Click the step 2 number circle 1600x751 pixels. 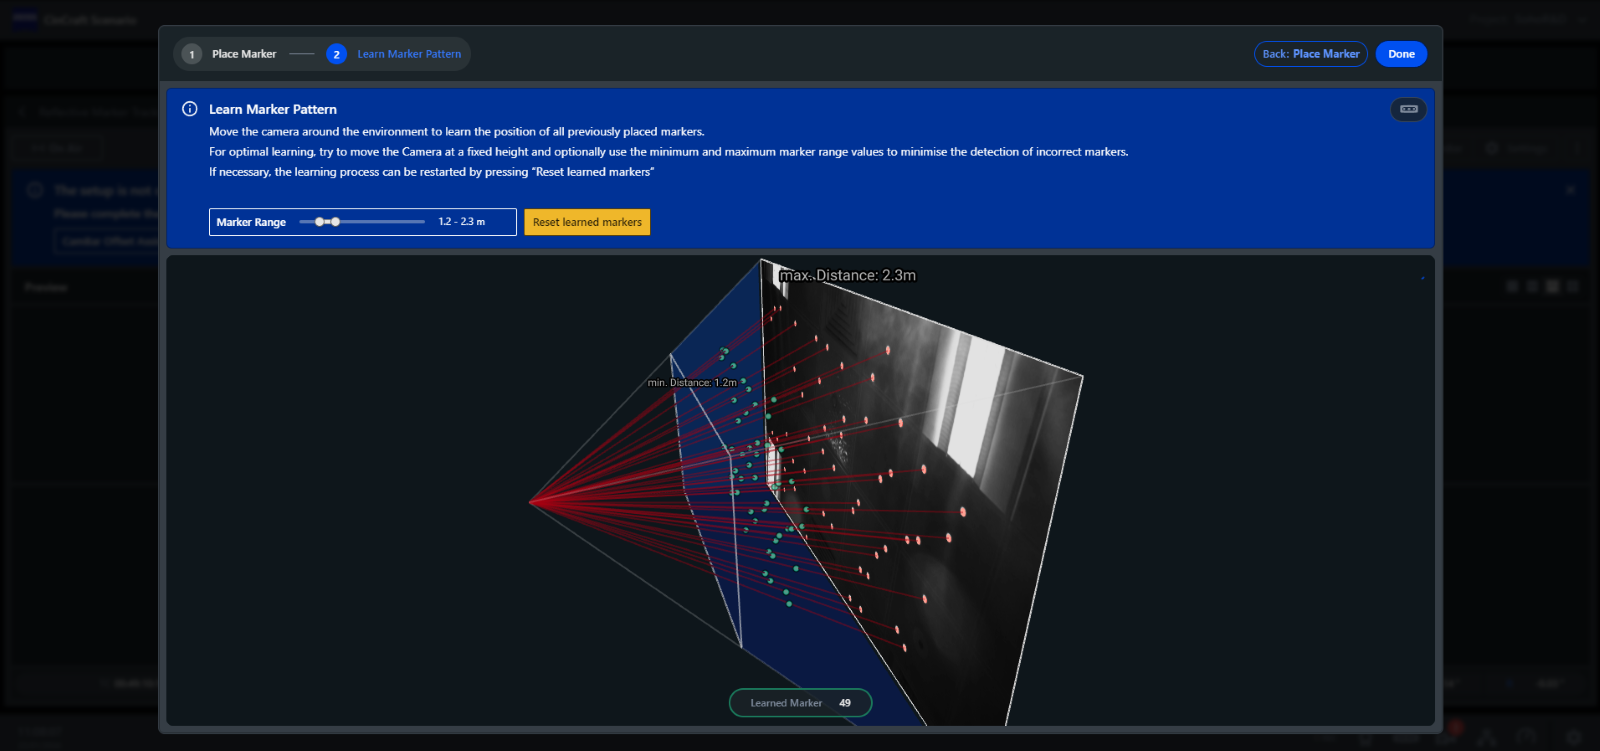tap(336, 54)
